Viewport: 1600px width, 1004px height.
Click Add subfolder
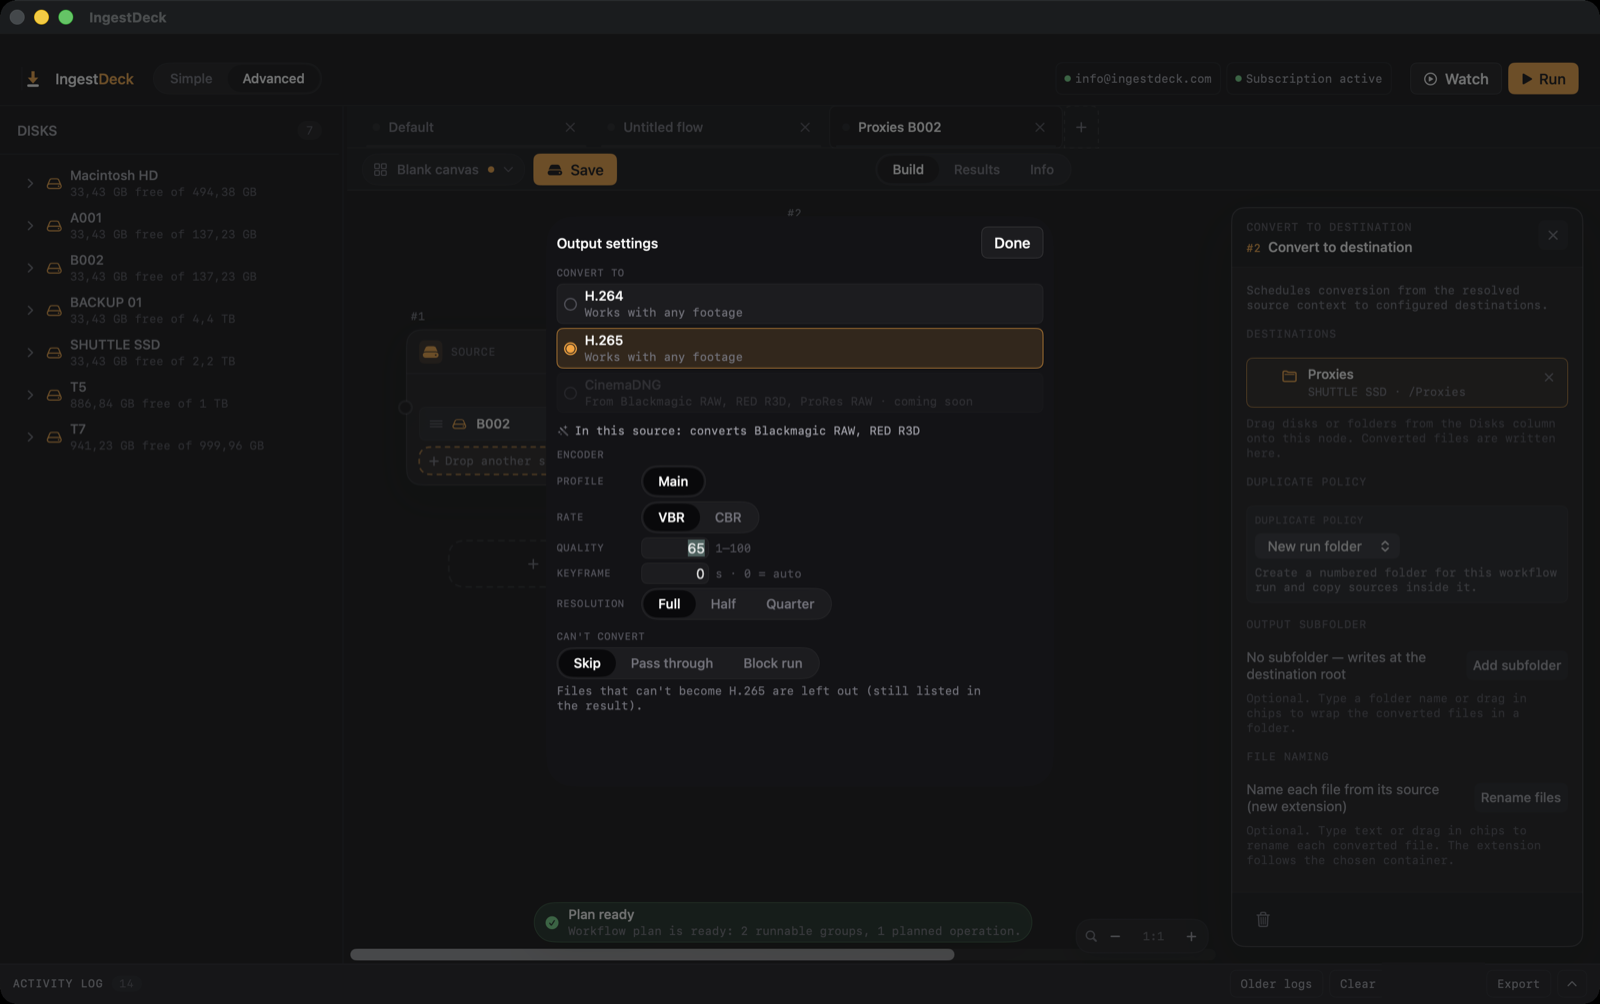1516,666
